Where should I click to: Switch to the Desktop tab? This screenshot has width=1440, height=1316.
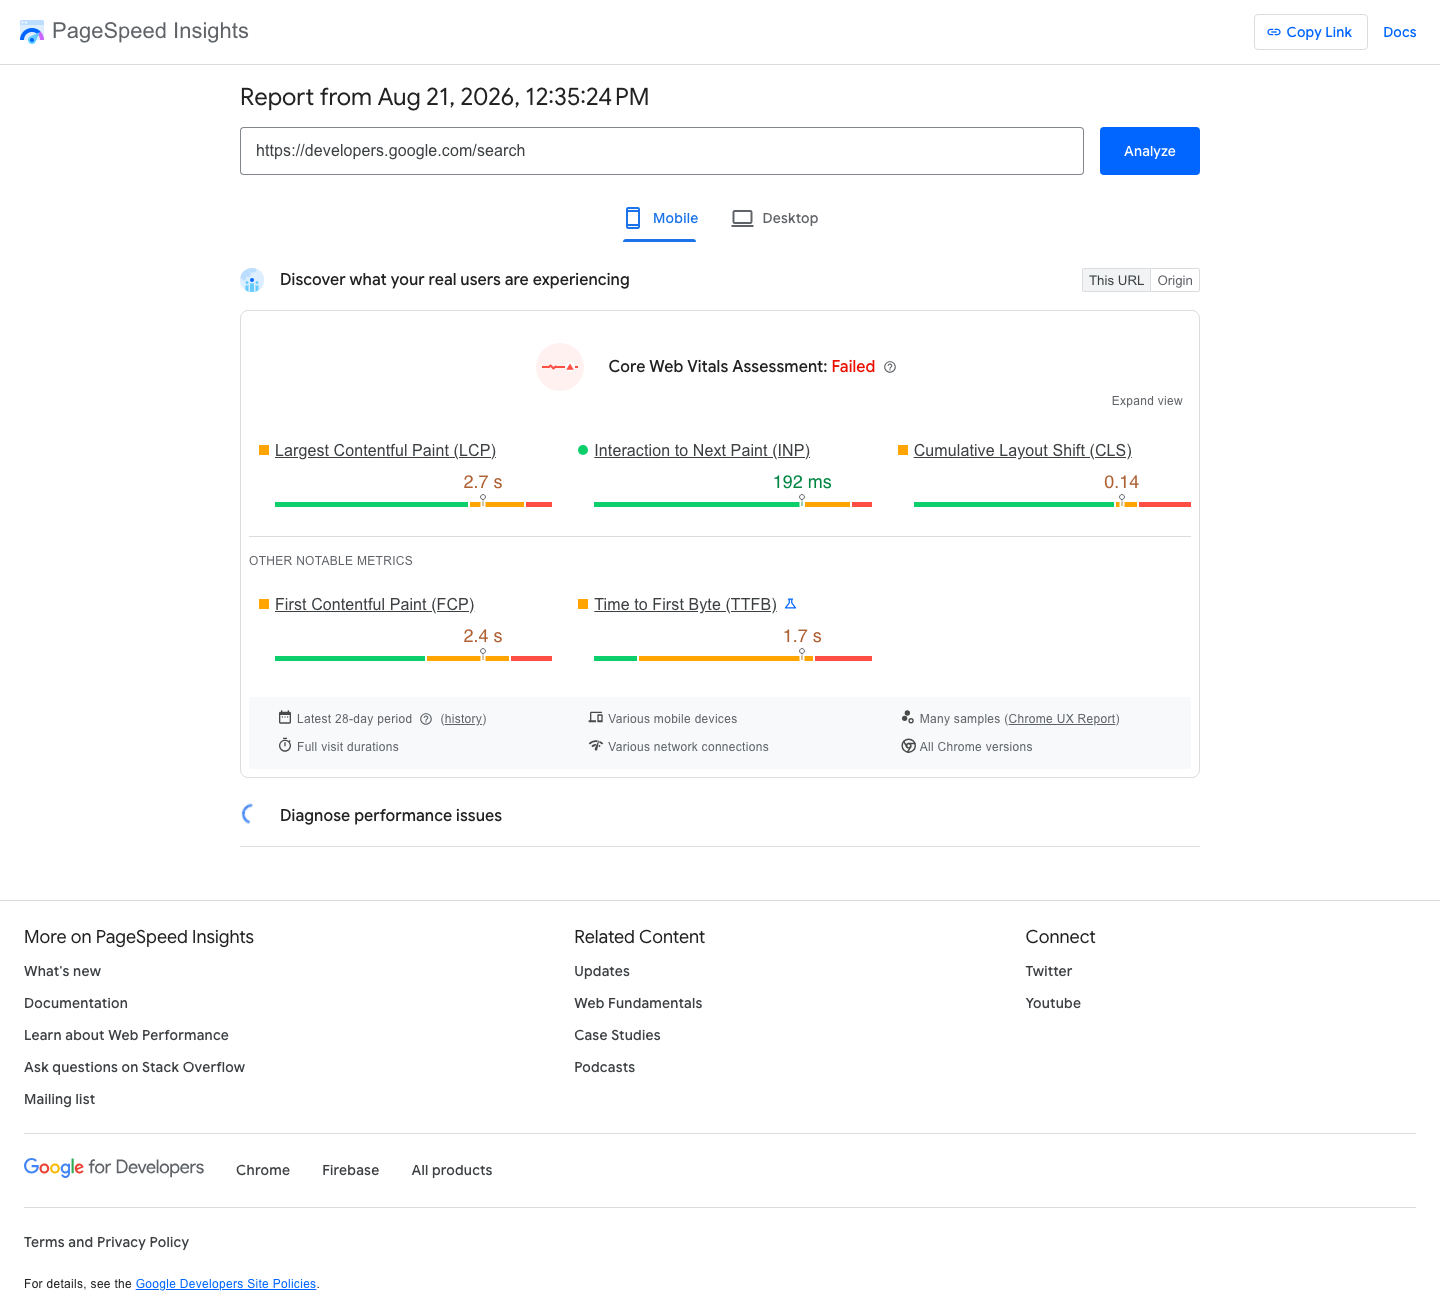(x=775, y=218)
